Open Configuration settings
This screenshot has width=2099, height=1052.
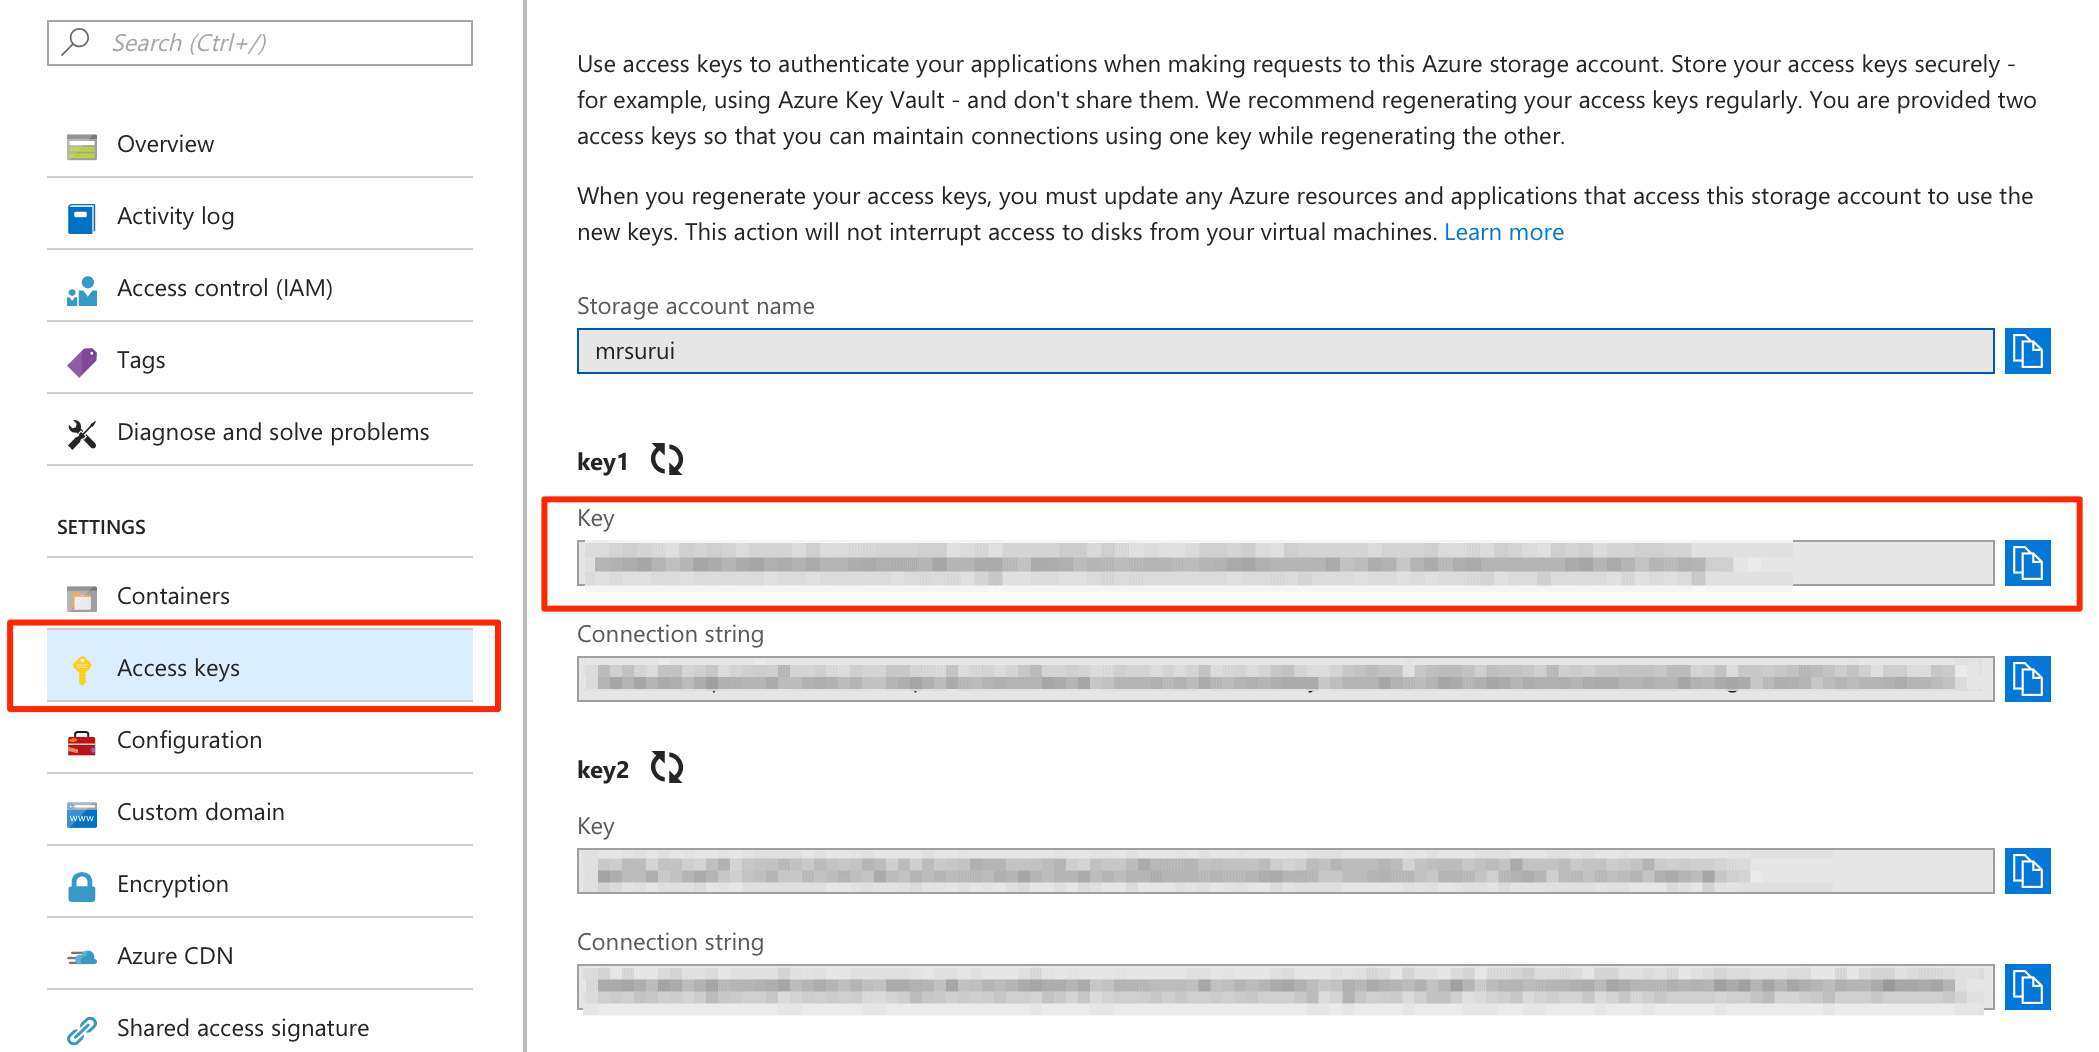pos(189,739)
